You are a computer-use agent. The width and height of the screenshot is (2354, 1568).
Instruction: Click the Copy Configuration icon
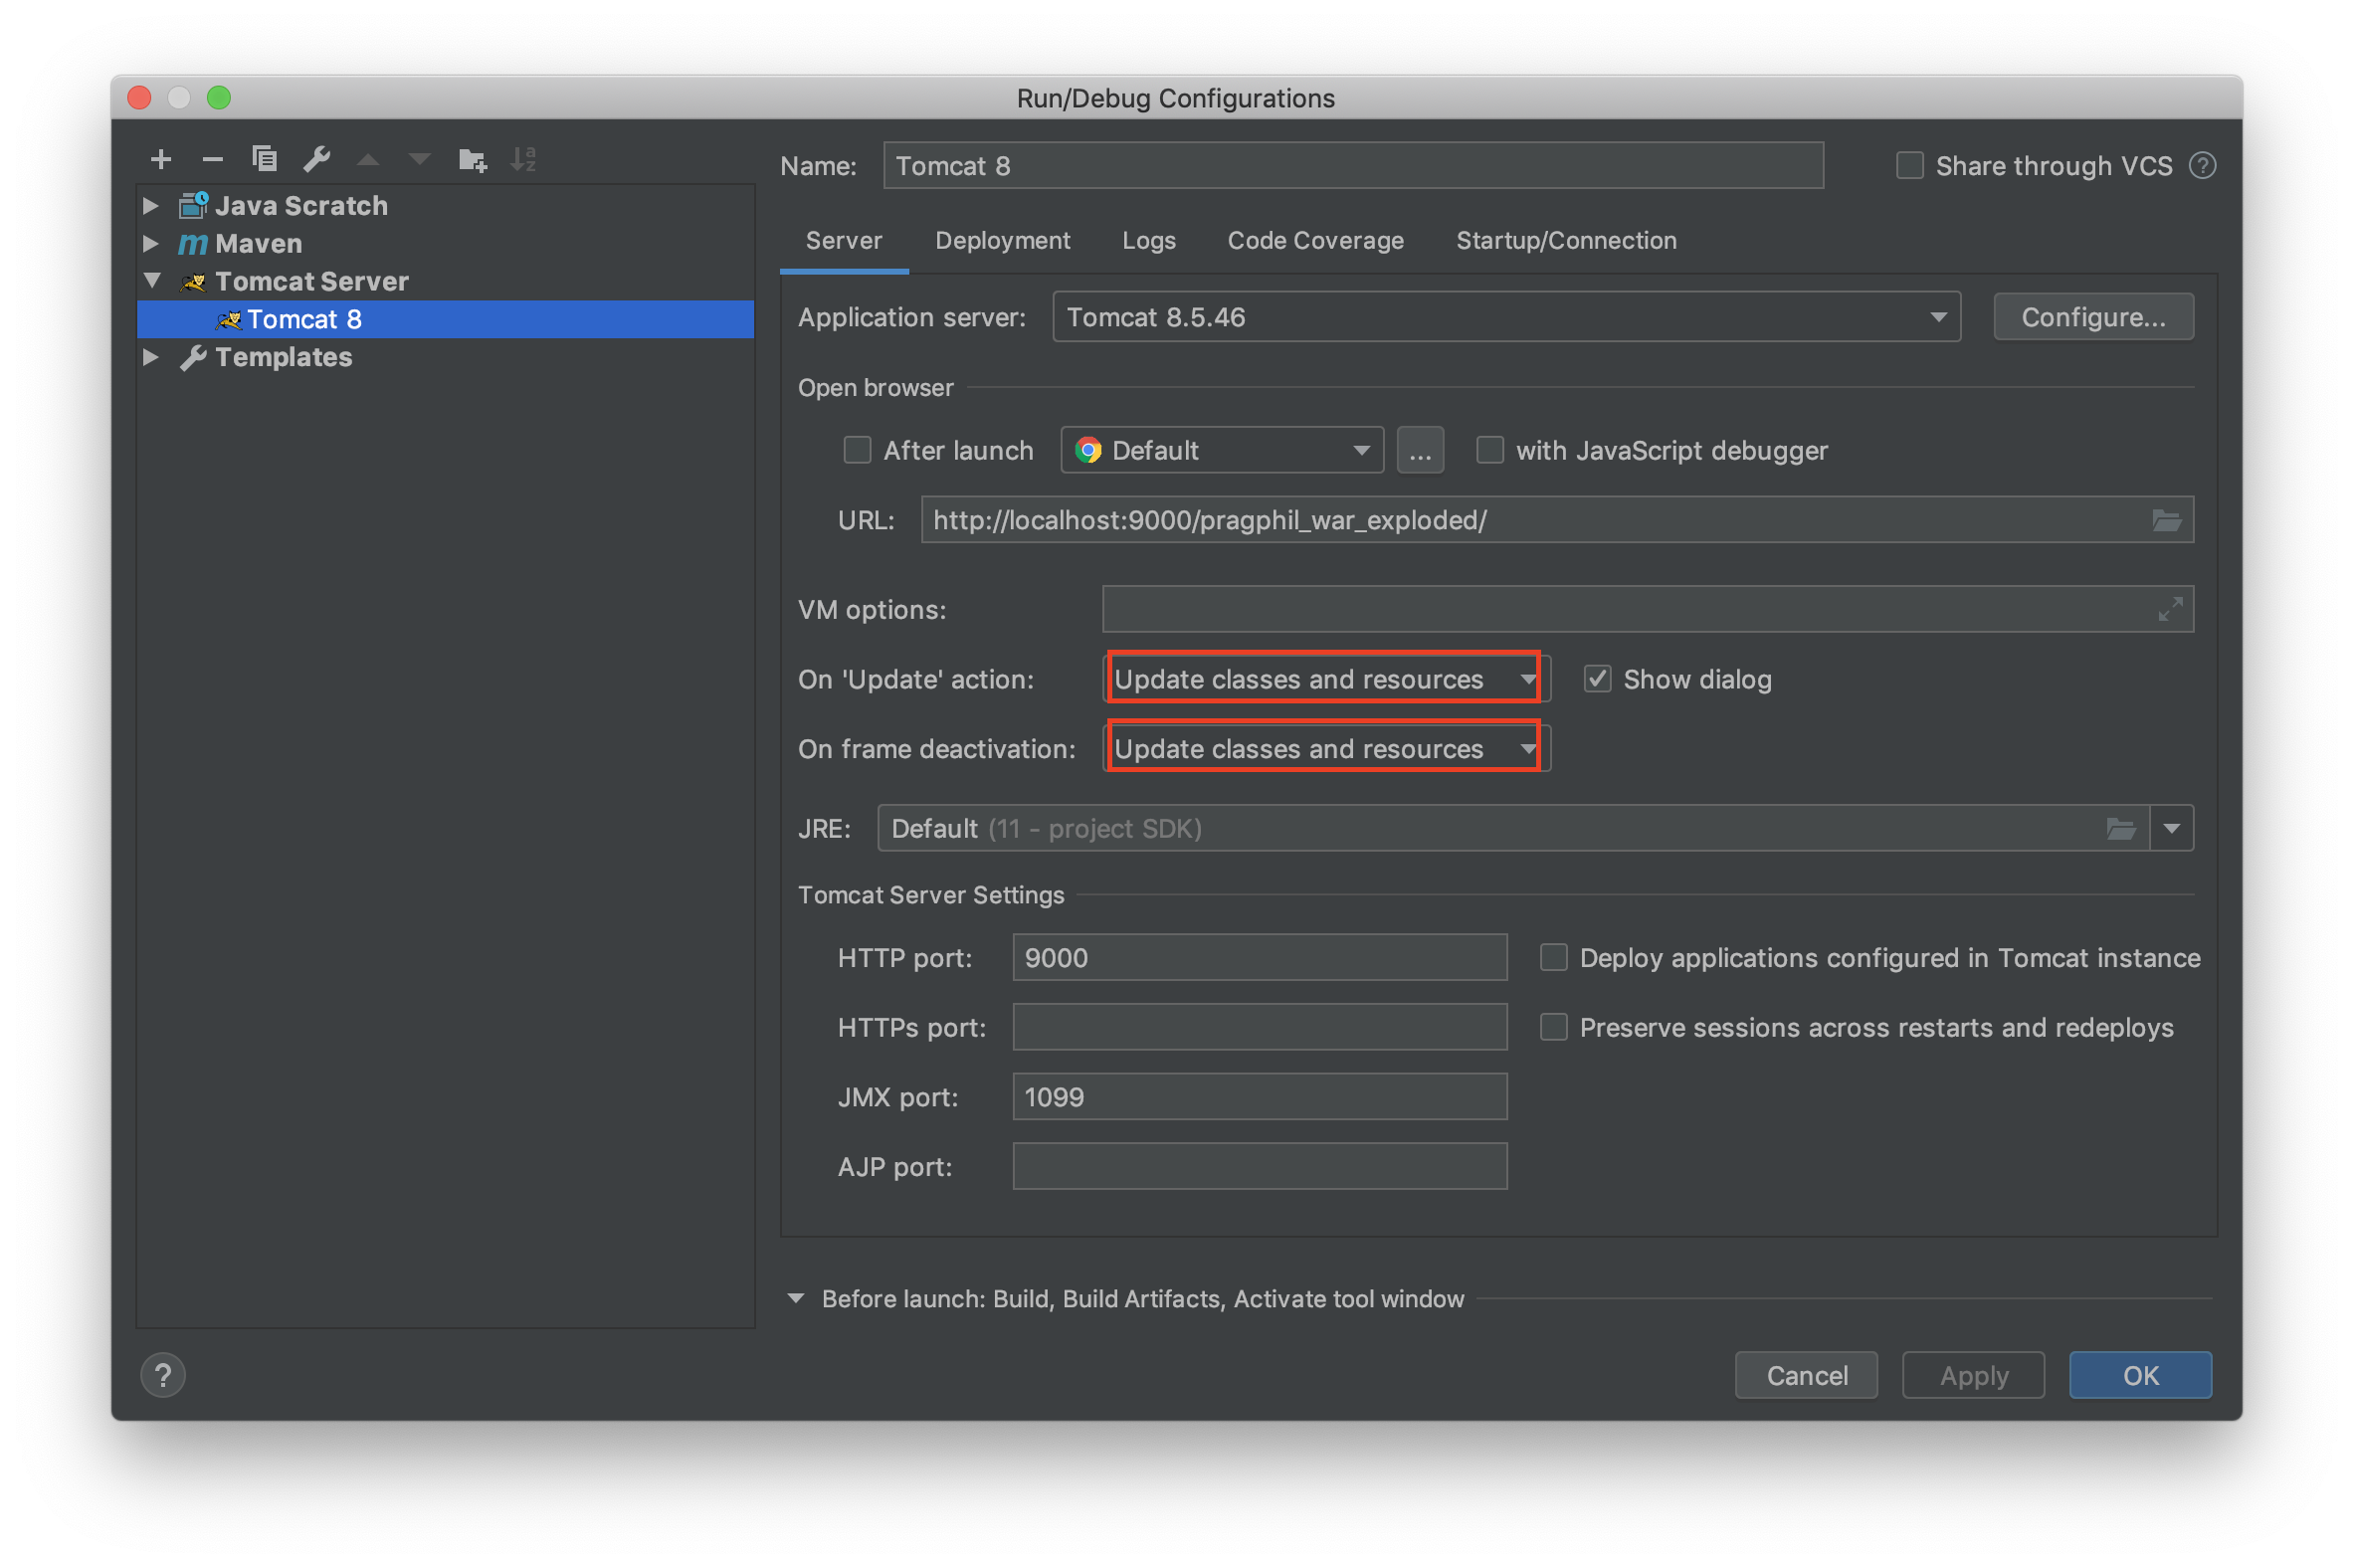click(x=264, y=159)
